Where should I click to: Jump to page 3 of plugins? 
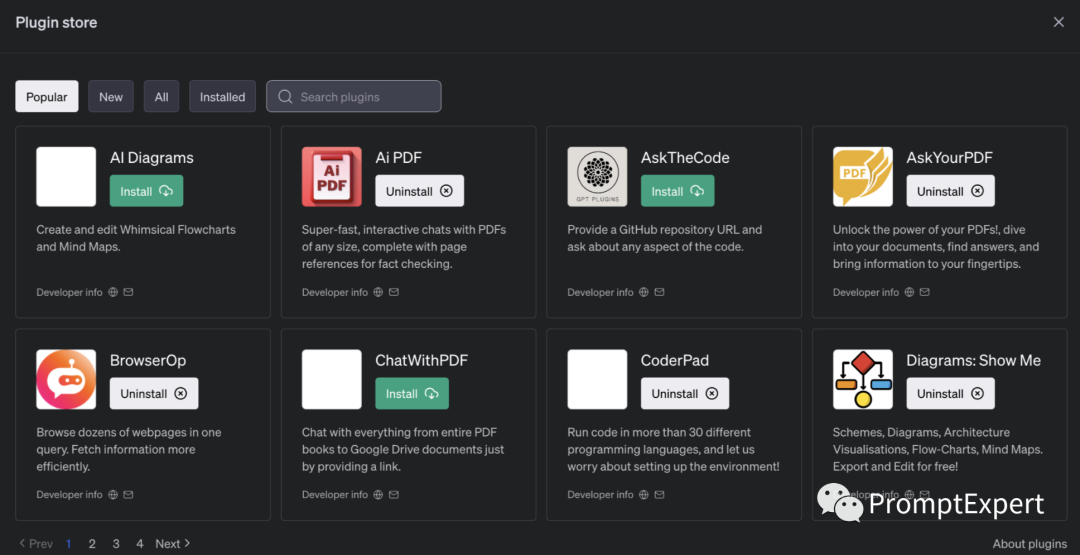pyautogui.click(x=116, y=543)
